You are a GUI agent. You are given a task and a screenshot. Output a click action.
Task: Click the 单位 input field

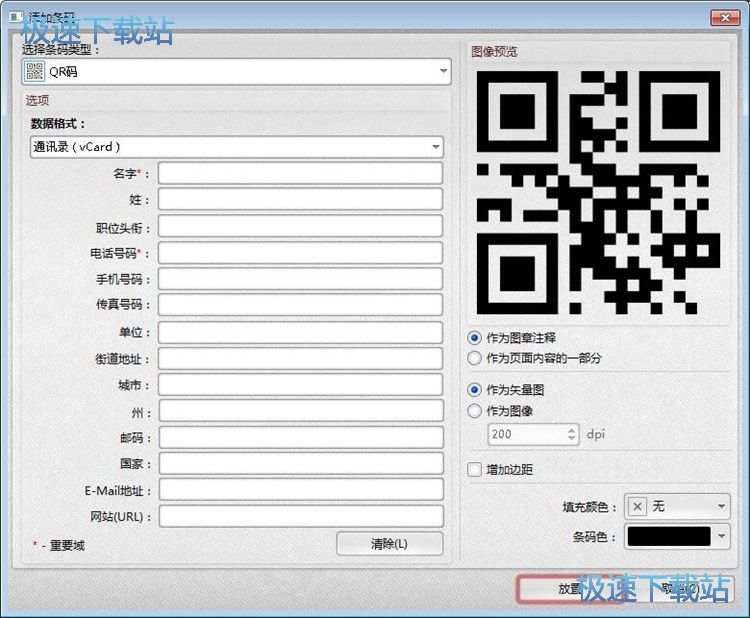[300, 332]
